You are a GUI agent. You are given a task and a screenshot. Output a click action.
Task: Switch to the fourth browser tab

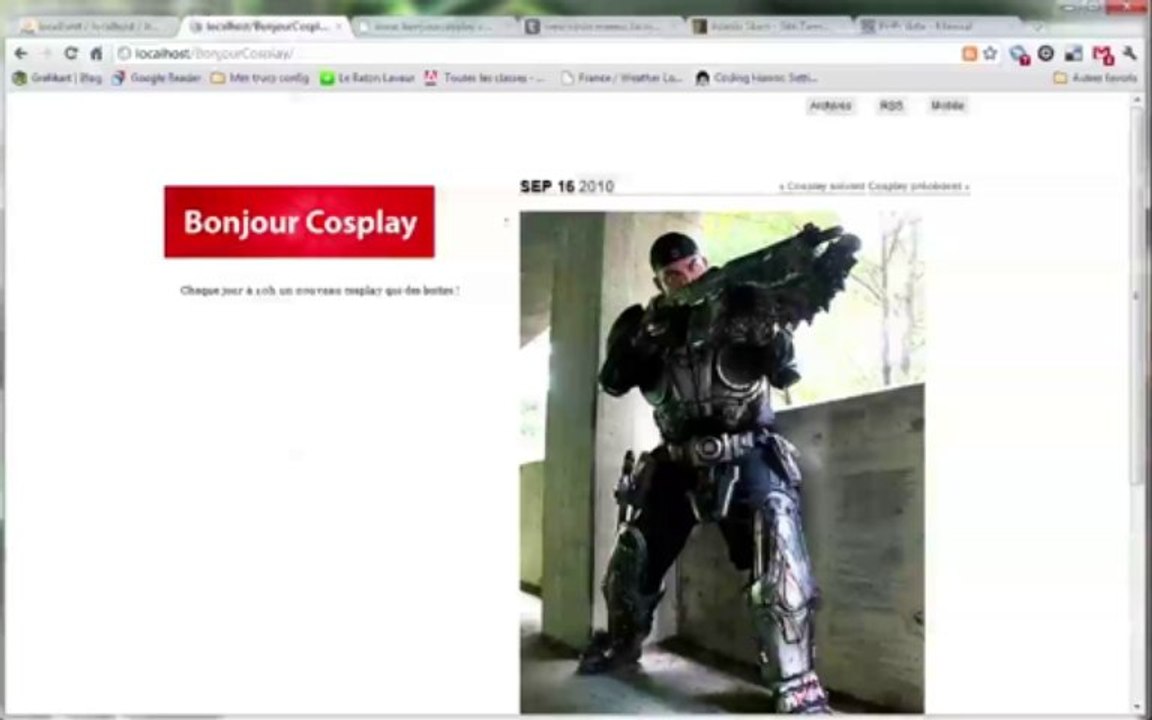(x=602, y=26)
